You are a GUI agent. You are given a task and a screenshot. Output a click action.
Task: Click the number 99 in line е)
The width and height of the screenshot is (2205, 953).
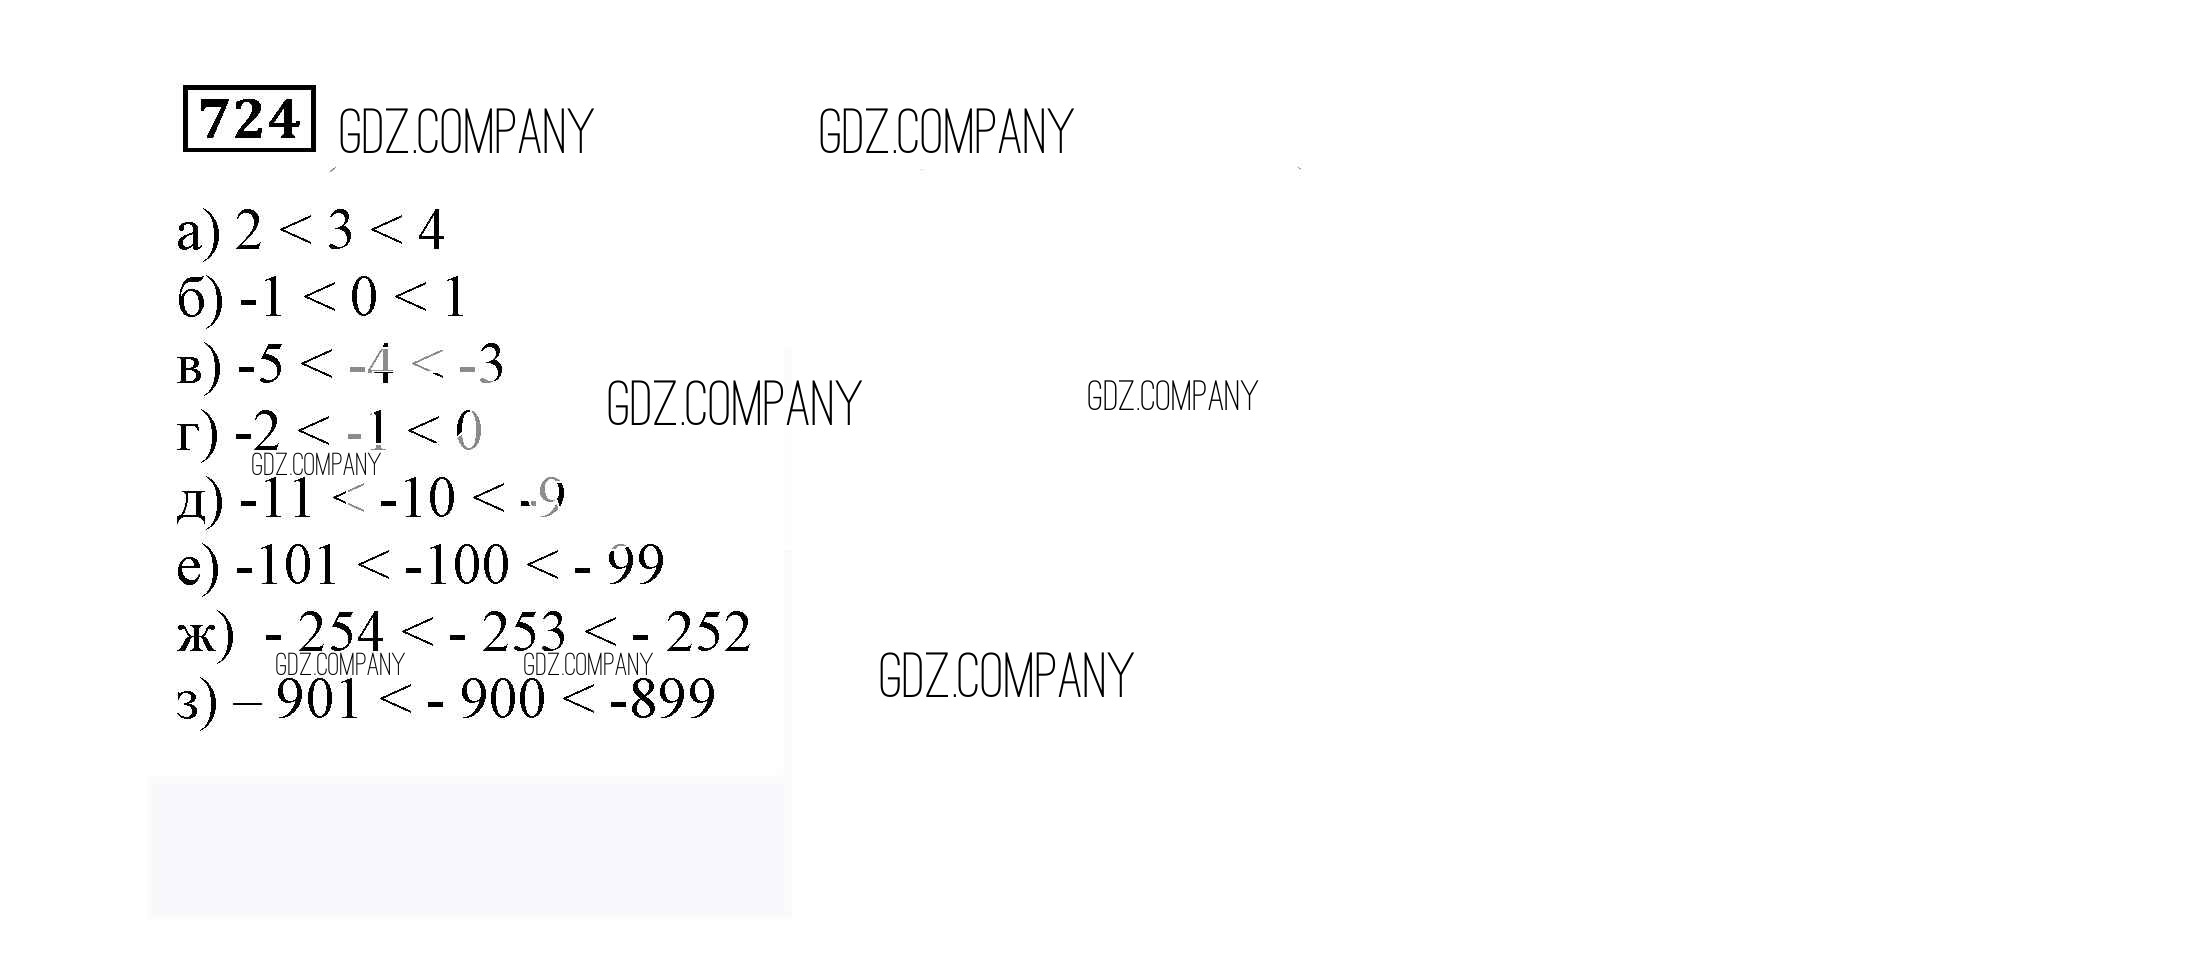coord(636,565)
